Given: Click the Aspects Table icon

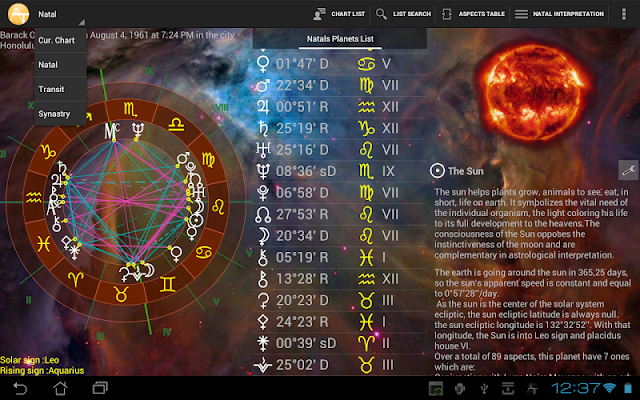Looking at the screenshot, I should coord(447,14).
